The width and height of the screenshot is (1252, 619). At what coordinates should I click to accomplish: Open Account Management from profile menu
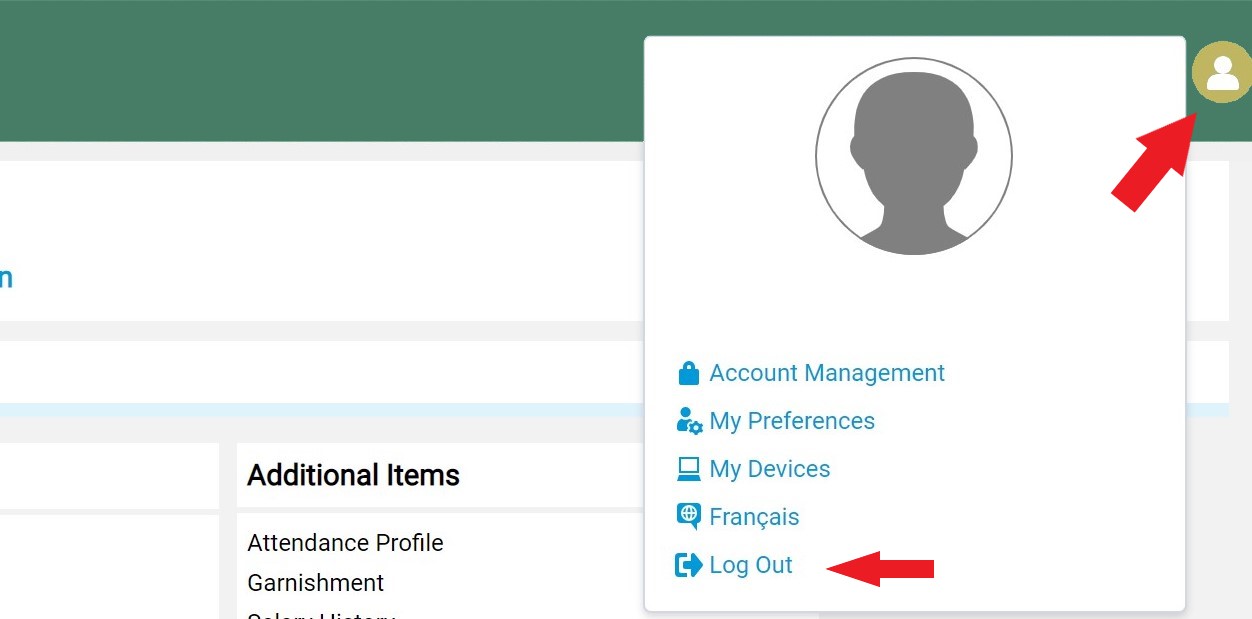pos(826,373)
